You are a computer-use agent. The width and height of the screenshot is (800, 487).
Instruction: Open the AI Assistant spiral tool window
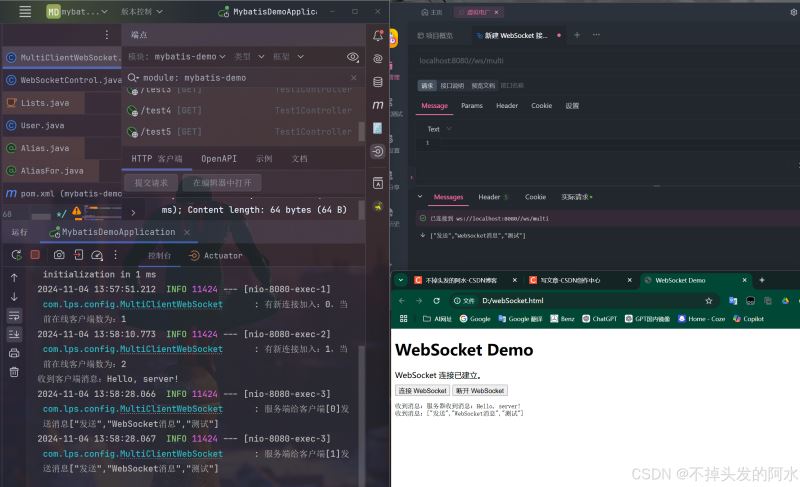[378, 59]
